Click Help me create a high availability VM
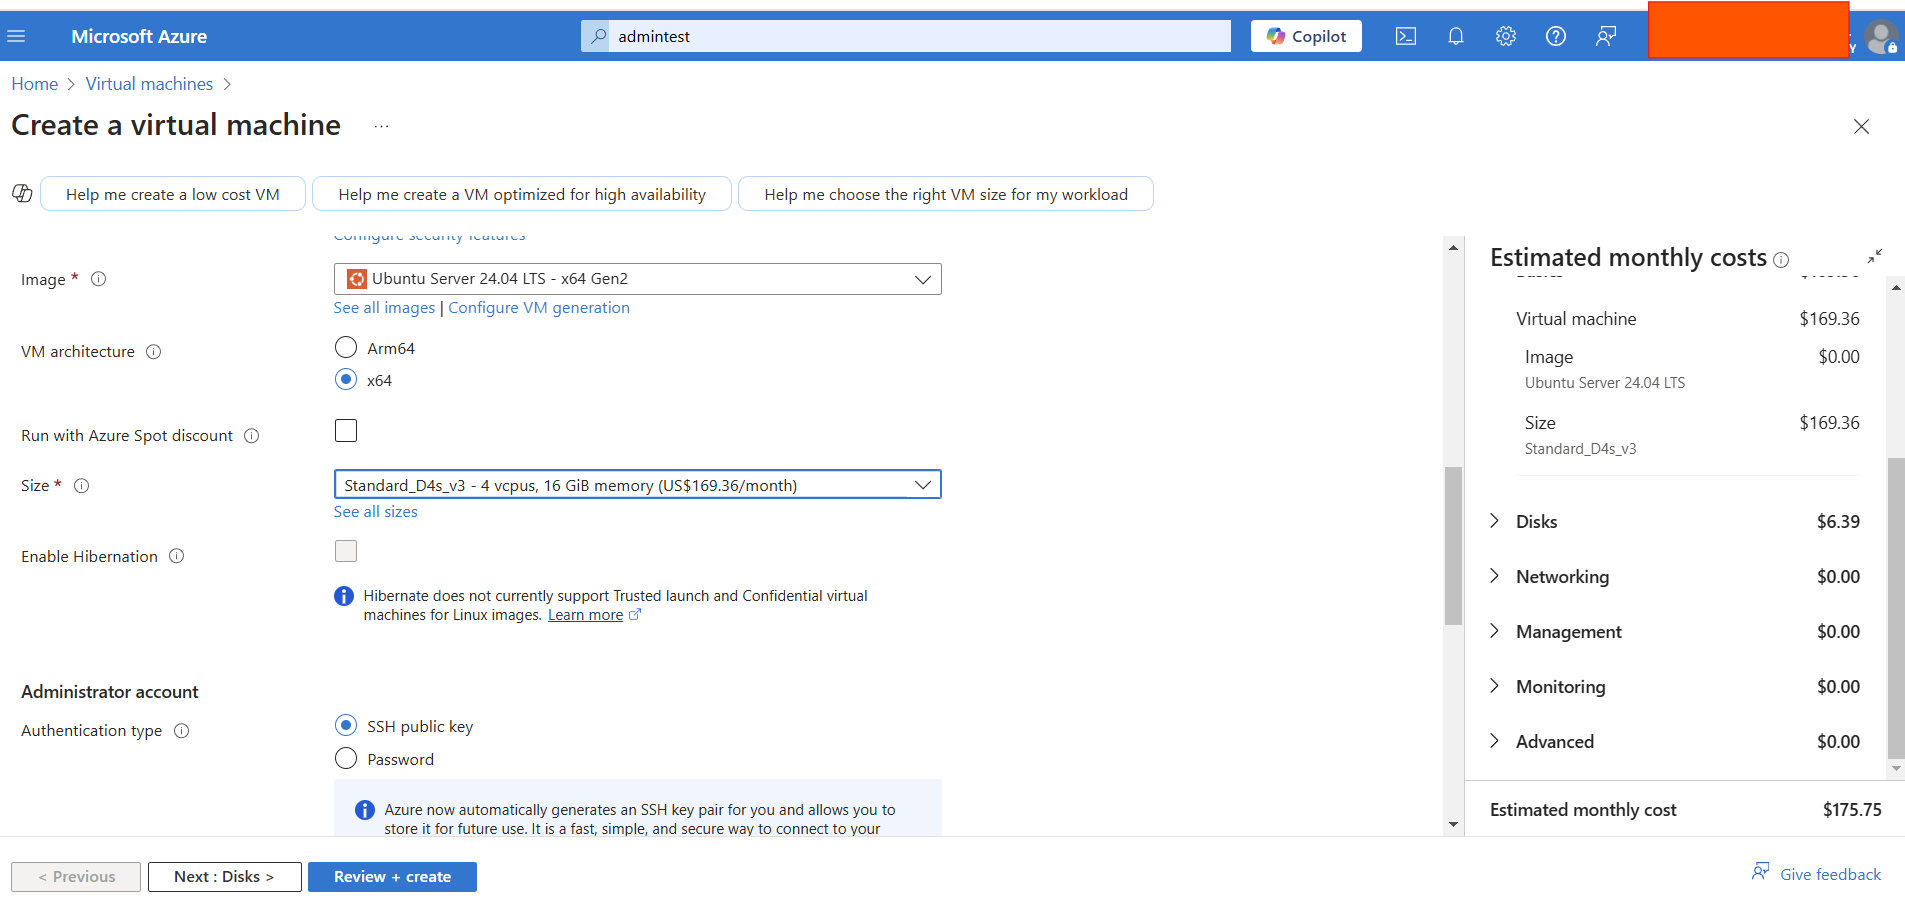The image size is (1905, 898). pos(522,194)
